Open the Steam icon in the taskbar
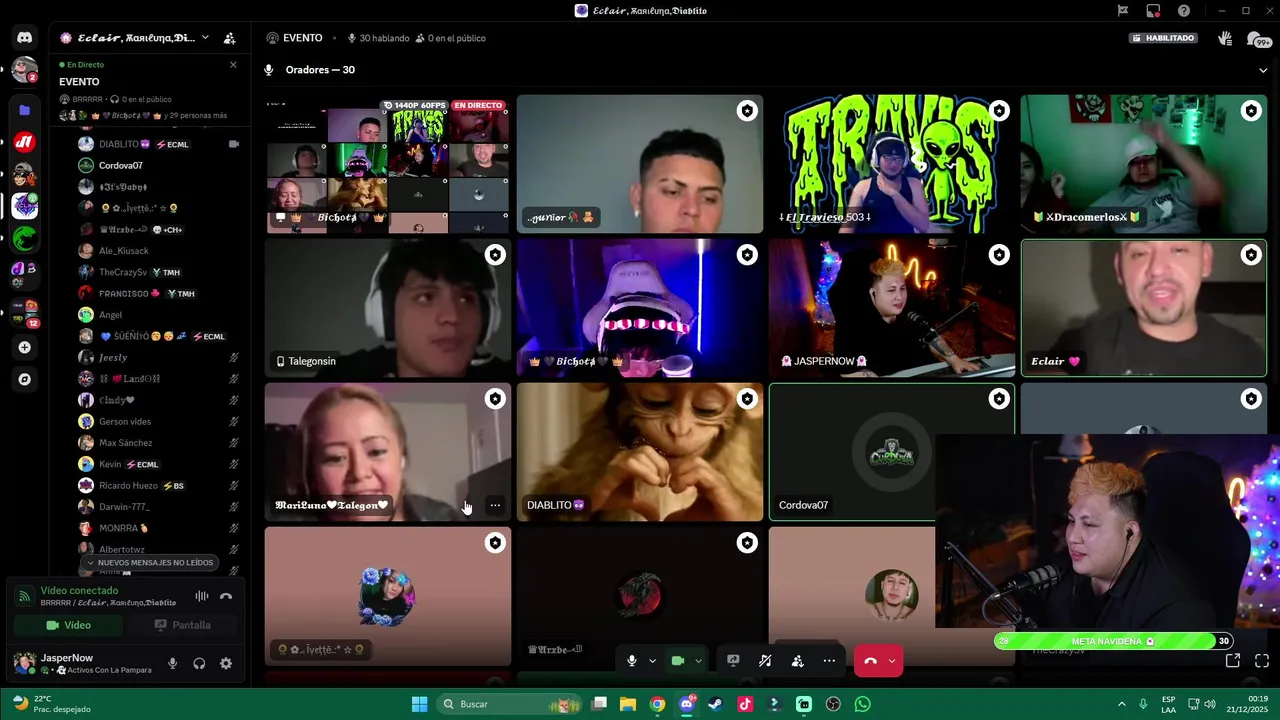This screenshot has width=1280, height=720. 715,704
